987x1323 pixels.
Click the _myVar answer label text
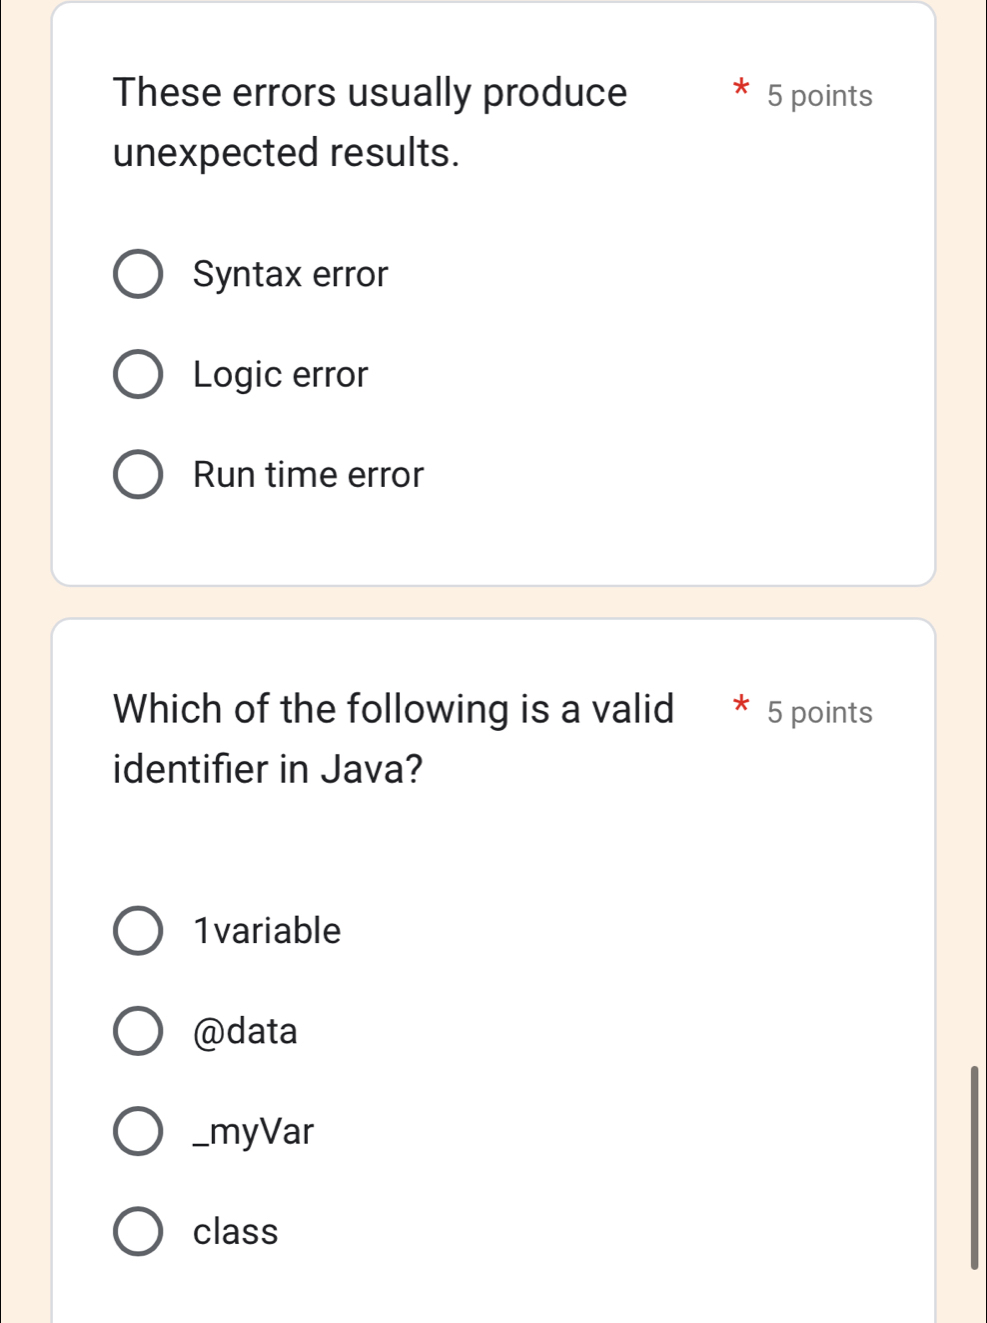click(252, 1132)
